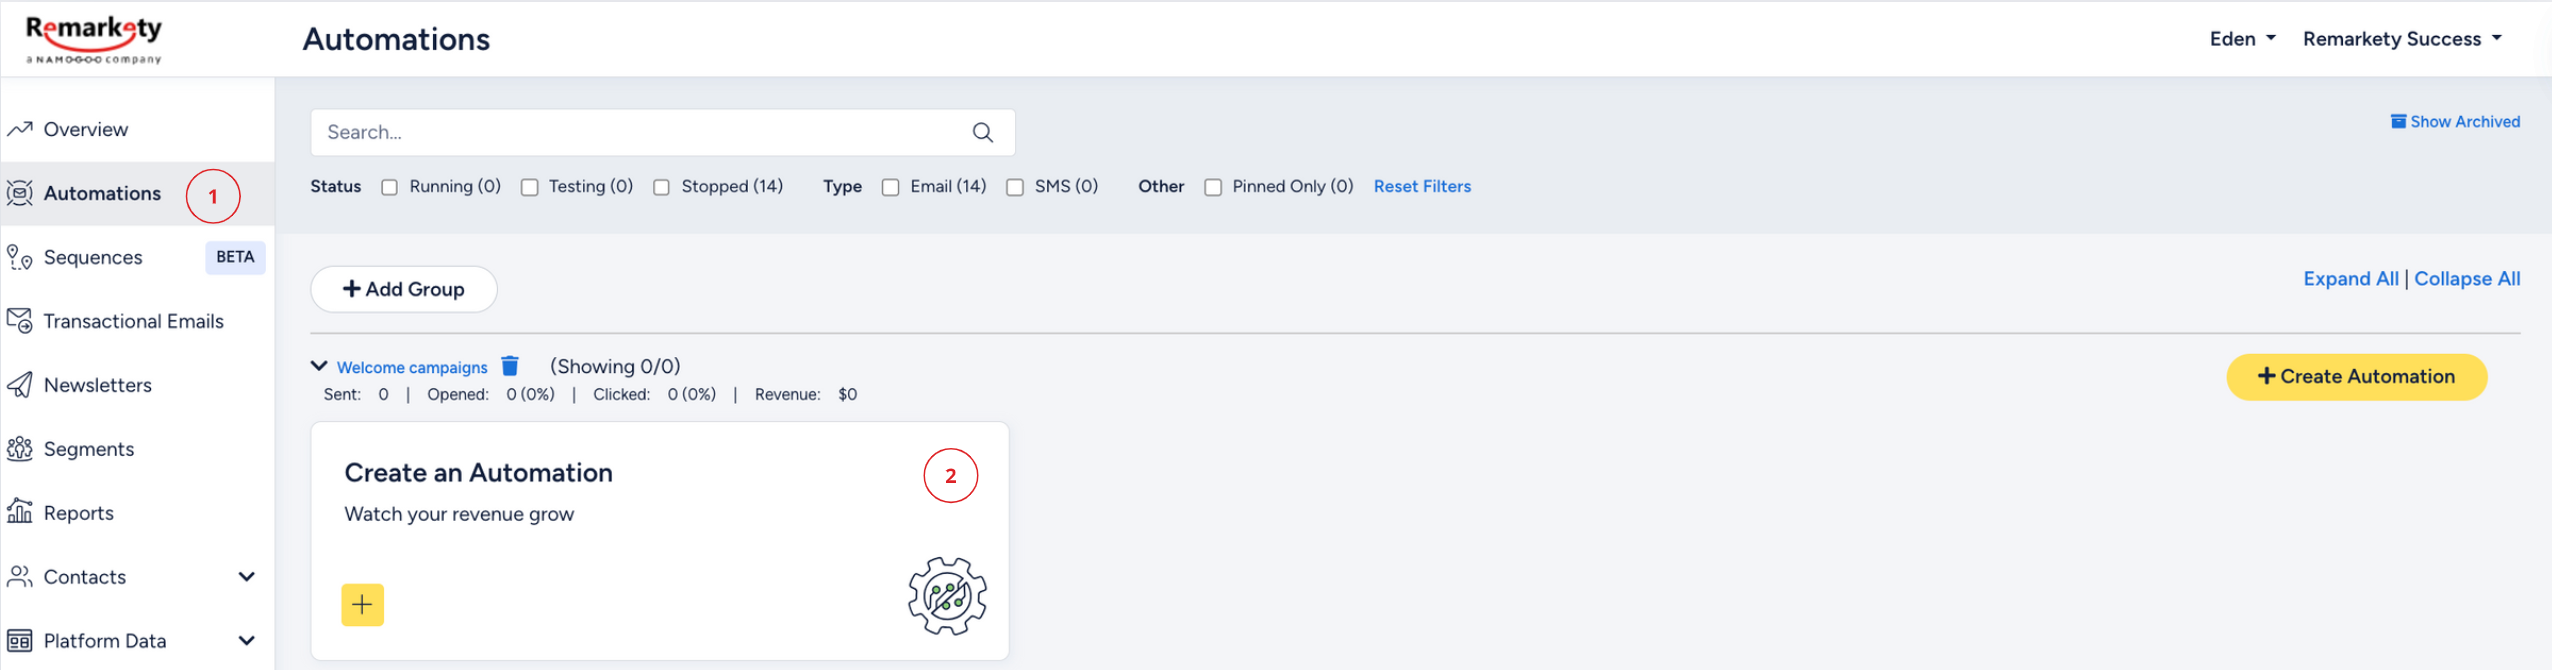The height and width of the screenshot is (670, 2552).
Task: Click the Remarkety logo
Action: [93, 40]
